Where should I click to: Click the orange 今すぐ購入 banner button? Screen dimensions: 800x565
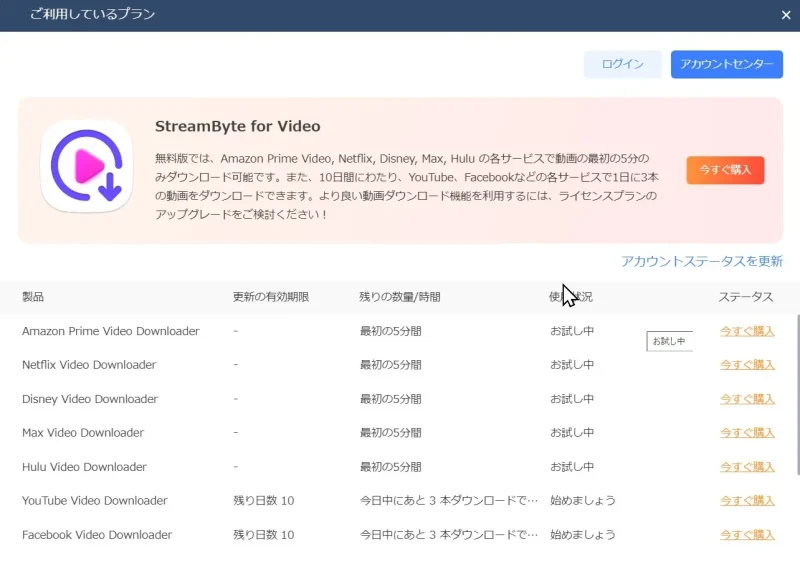coord(725,170)
